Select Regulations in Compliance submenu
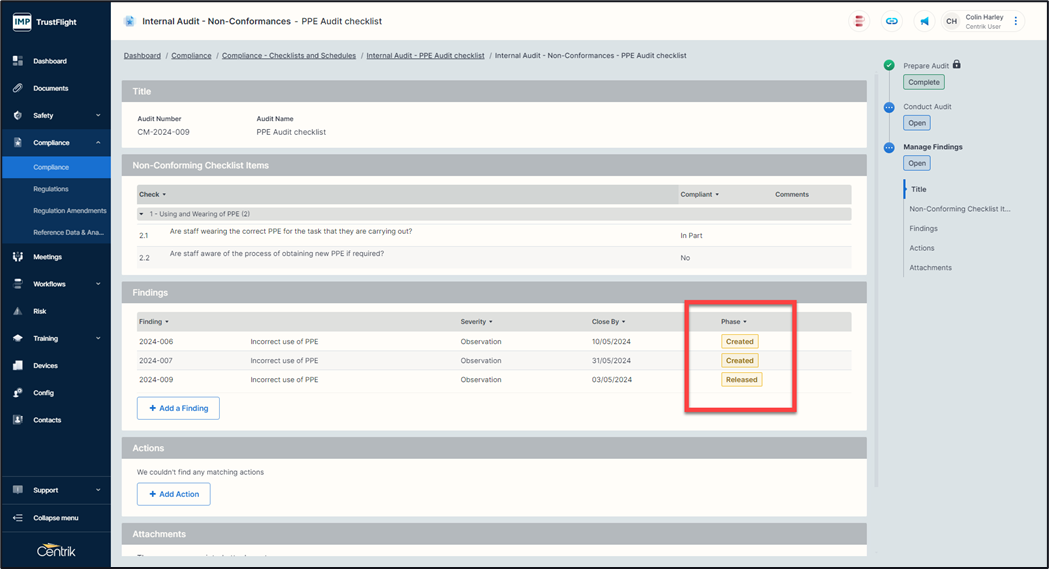This screenshot has width=1049, height=569. tap(51, 189)
